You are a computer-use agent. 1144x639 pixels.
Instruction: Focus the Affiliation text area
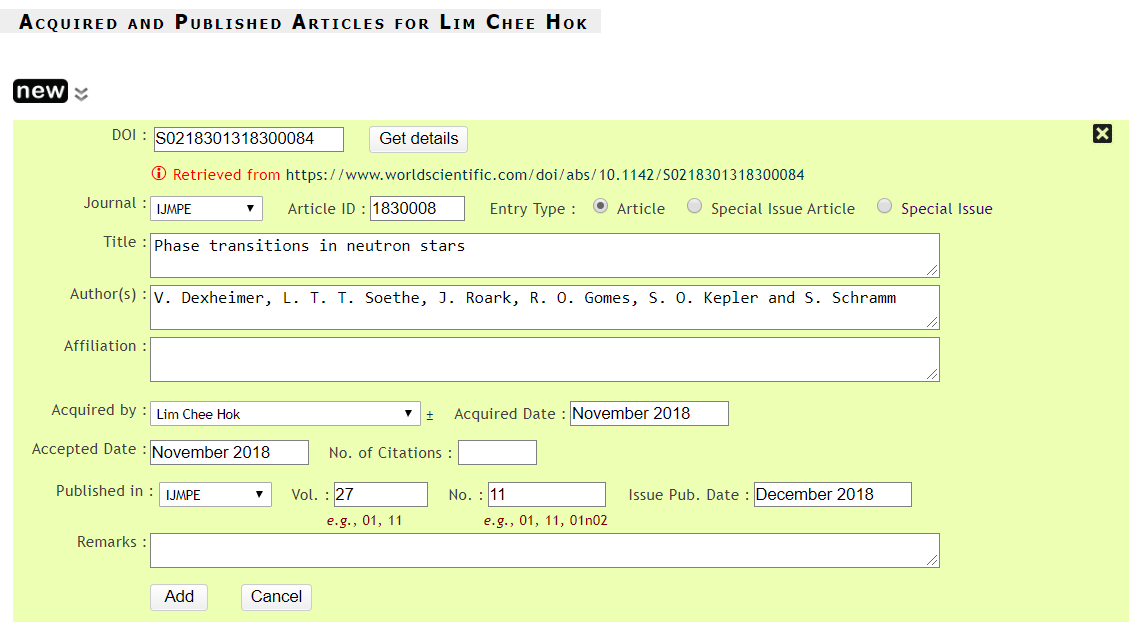(x=544, y=359)
